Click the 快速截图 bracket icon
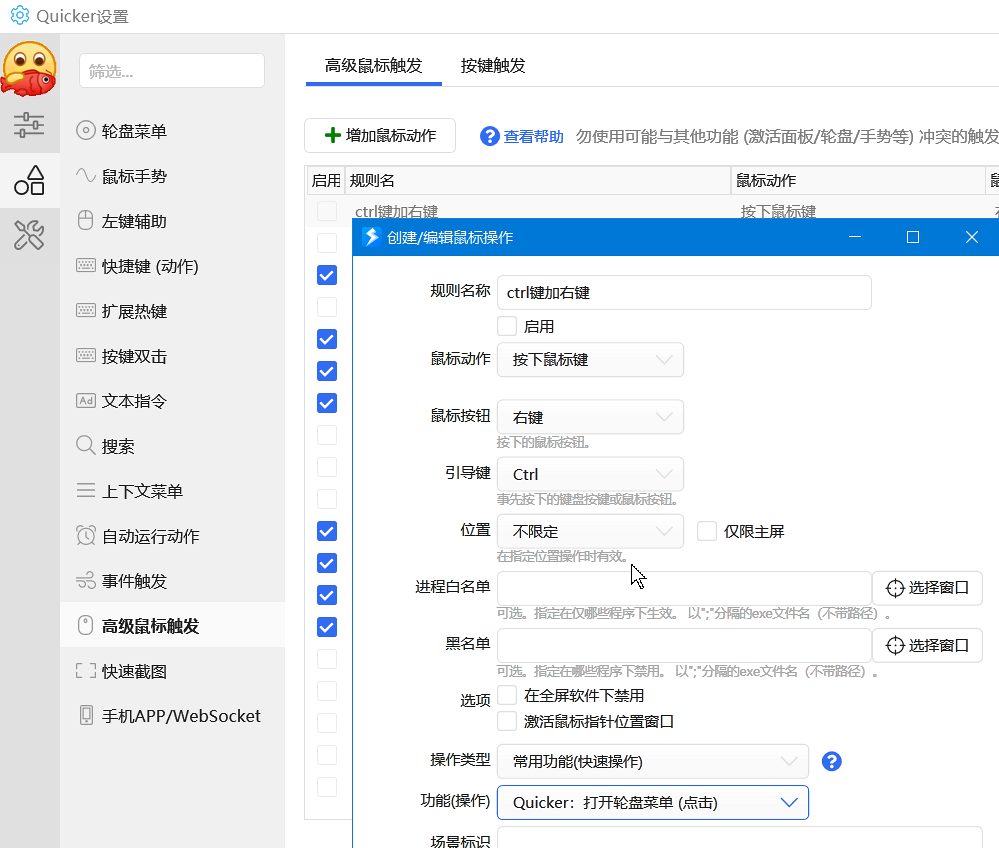This screenshot has width=999, height=848. 85,670
